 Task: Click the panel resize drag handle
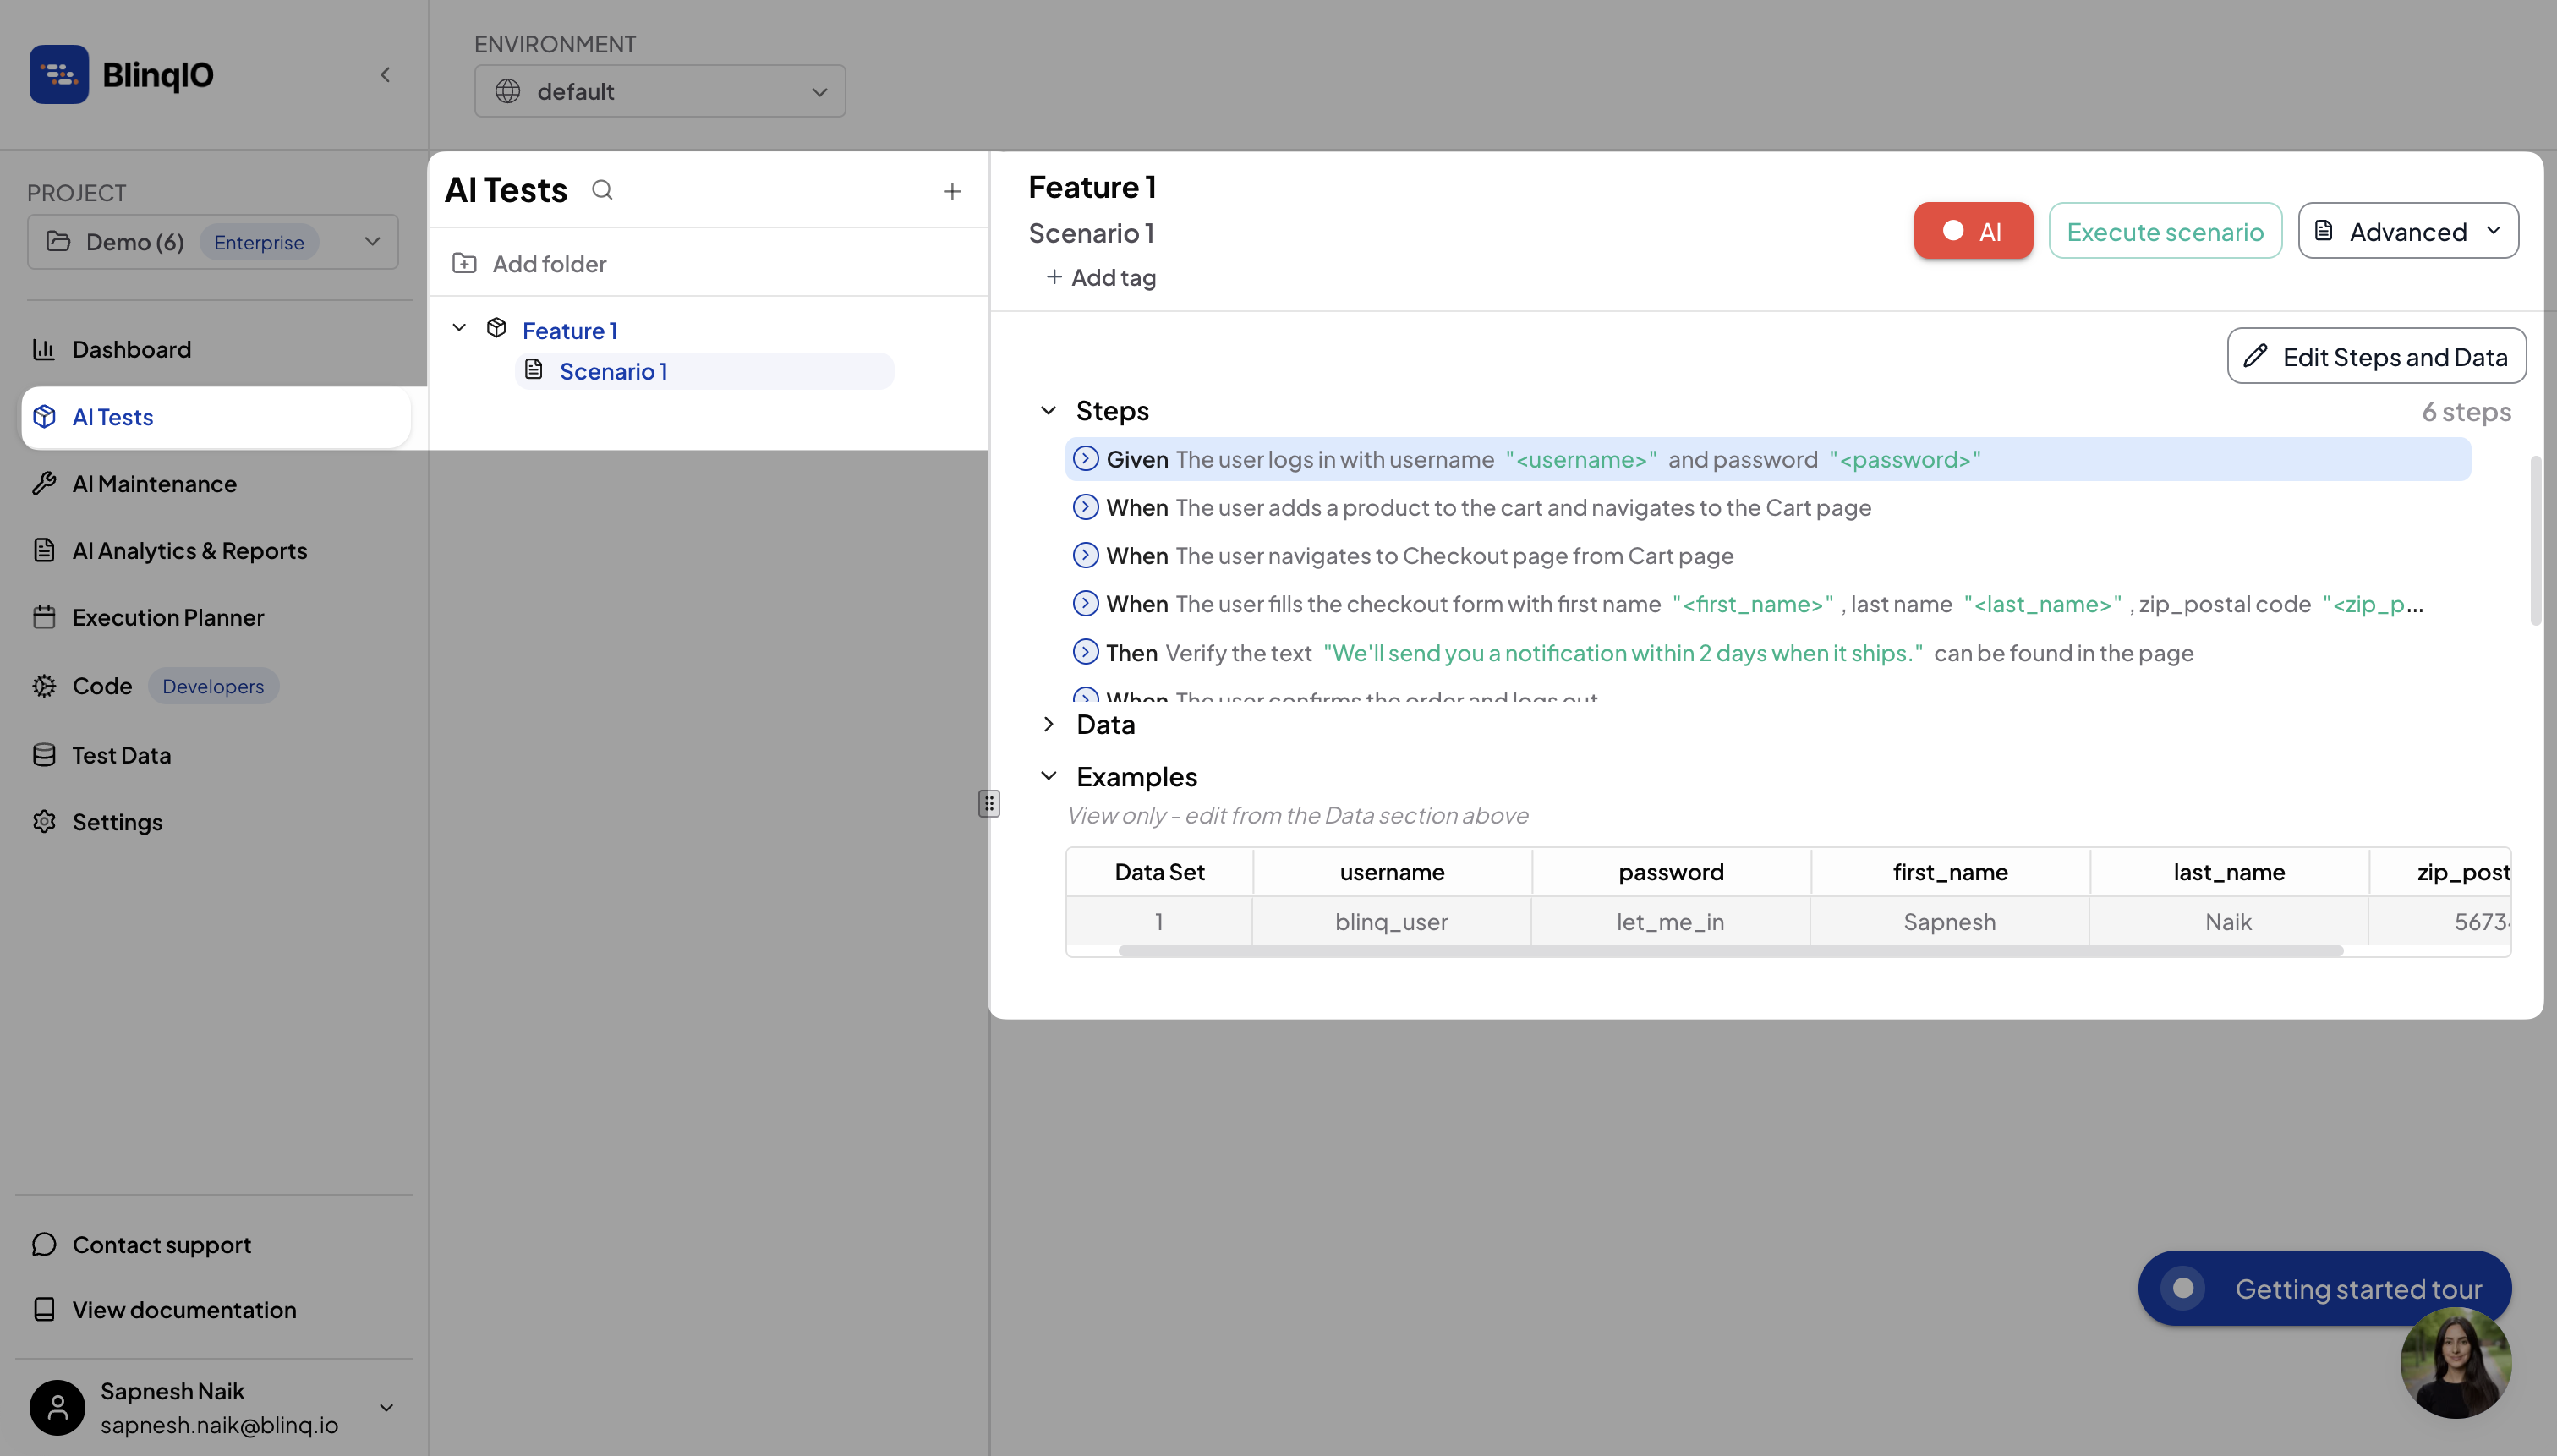[x=989, y=803]
